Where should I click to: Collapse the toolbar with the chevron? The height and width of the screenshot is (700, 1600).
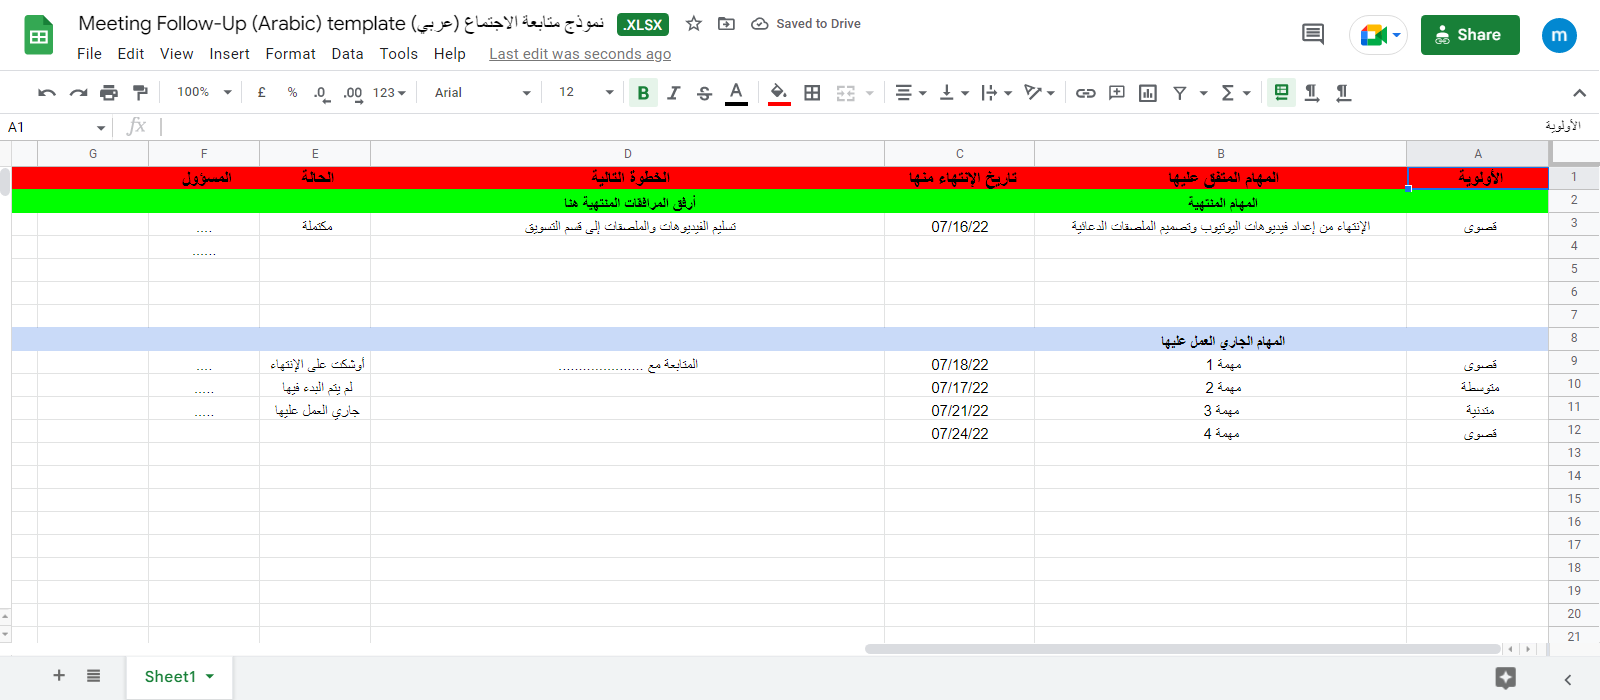click(1579, 93)
